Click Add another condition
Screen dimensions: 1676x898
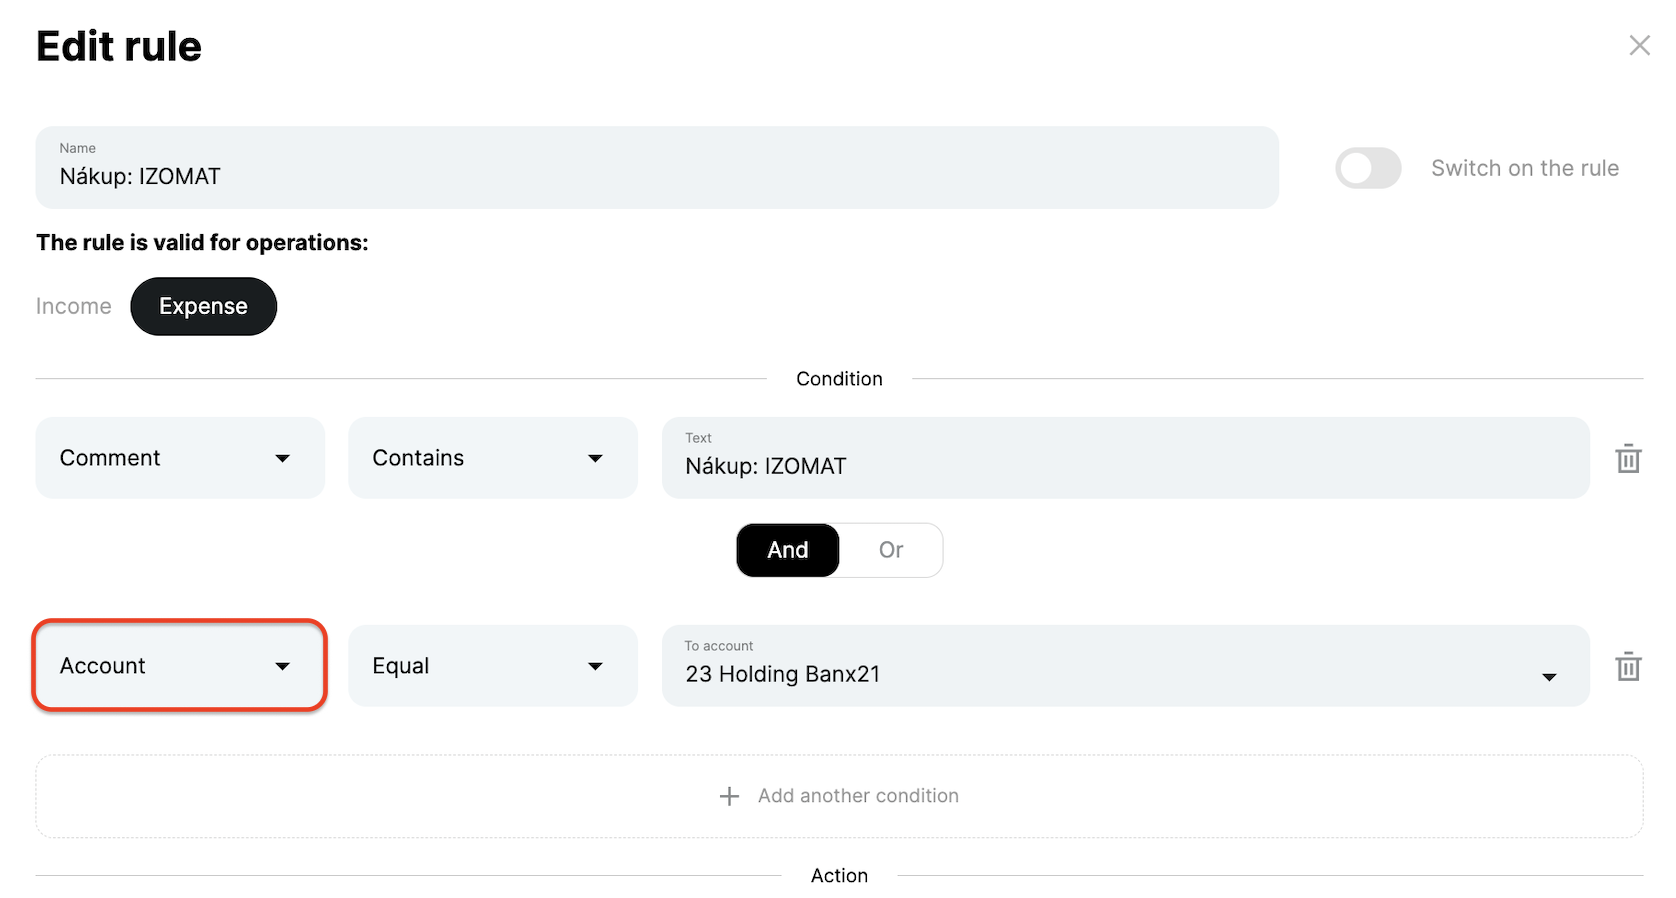[x=858, y=796]
